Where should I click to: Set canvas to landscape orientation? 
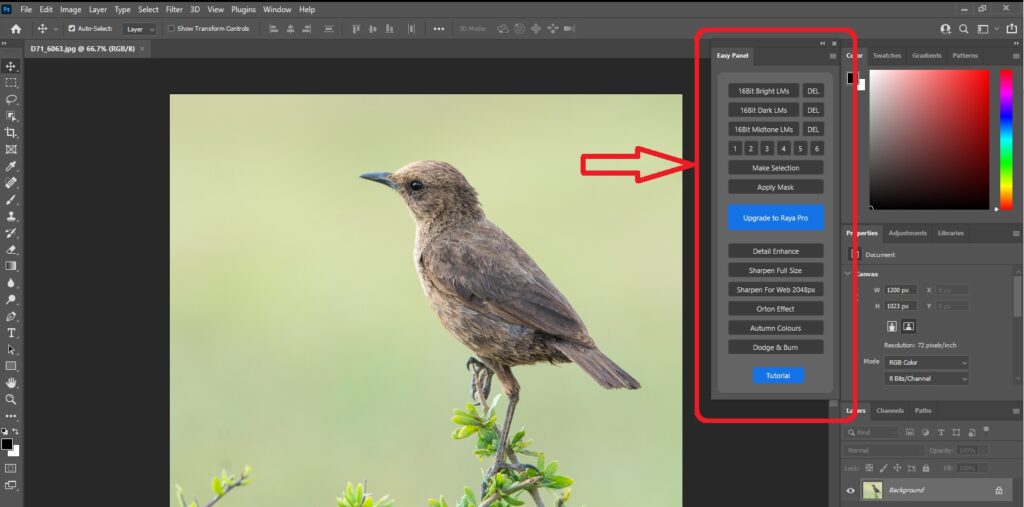(908, 326)
